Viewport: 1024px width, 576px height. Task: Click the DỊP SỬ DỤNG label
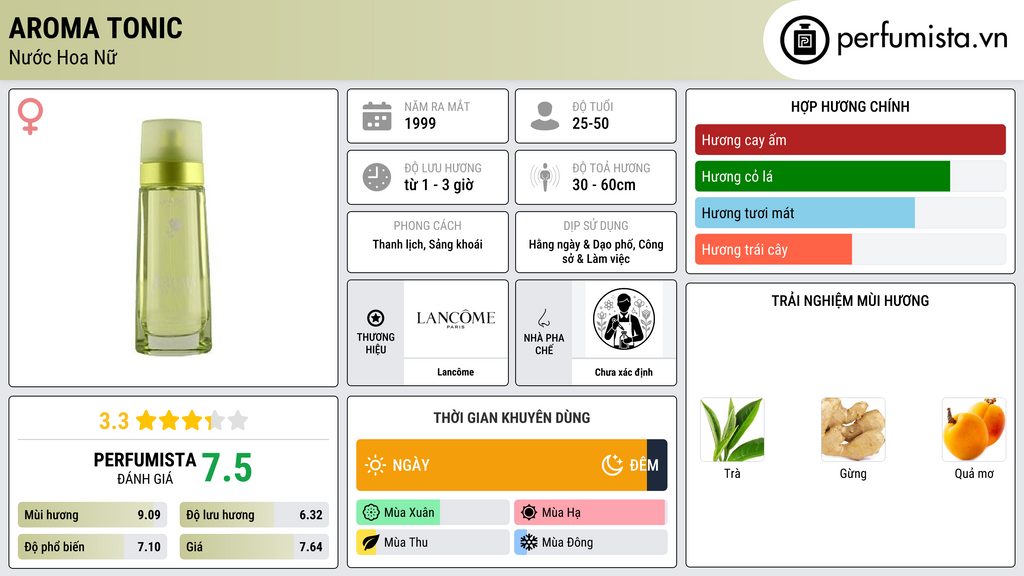coord(596,225)
